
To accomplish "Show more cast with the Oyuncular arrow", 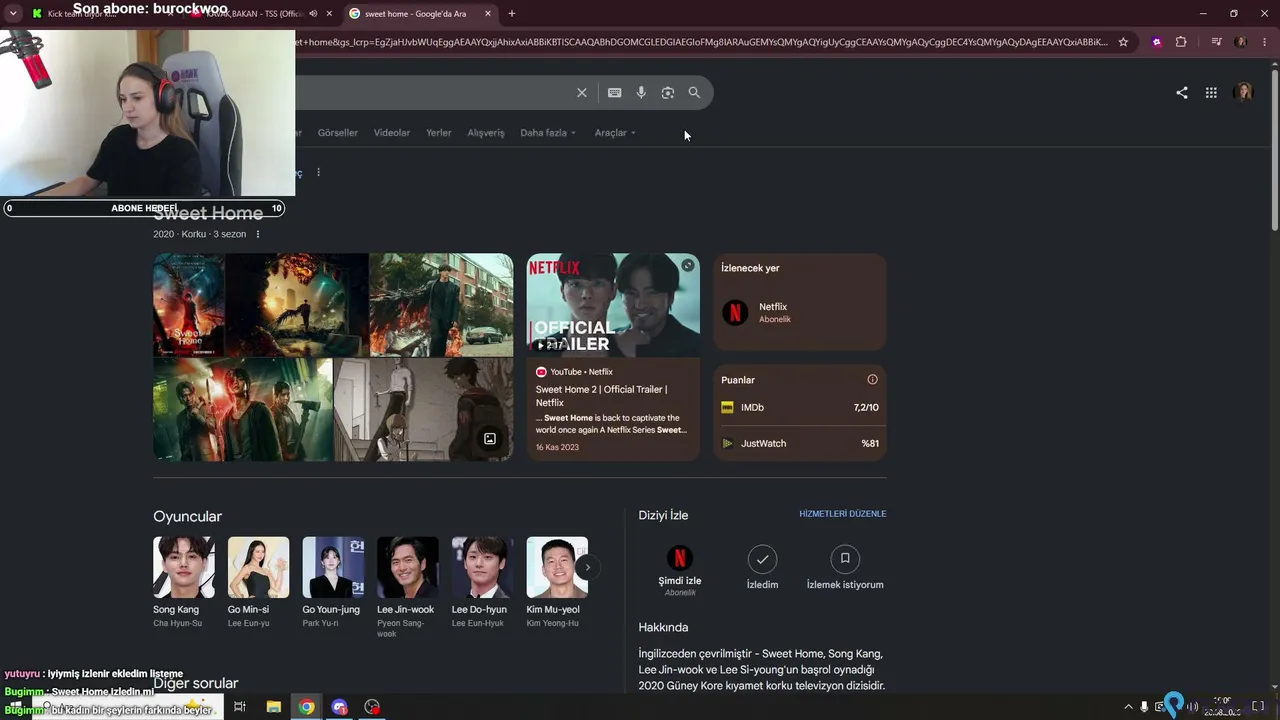I will 588,567.
